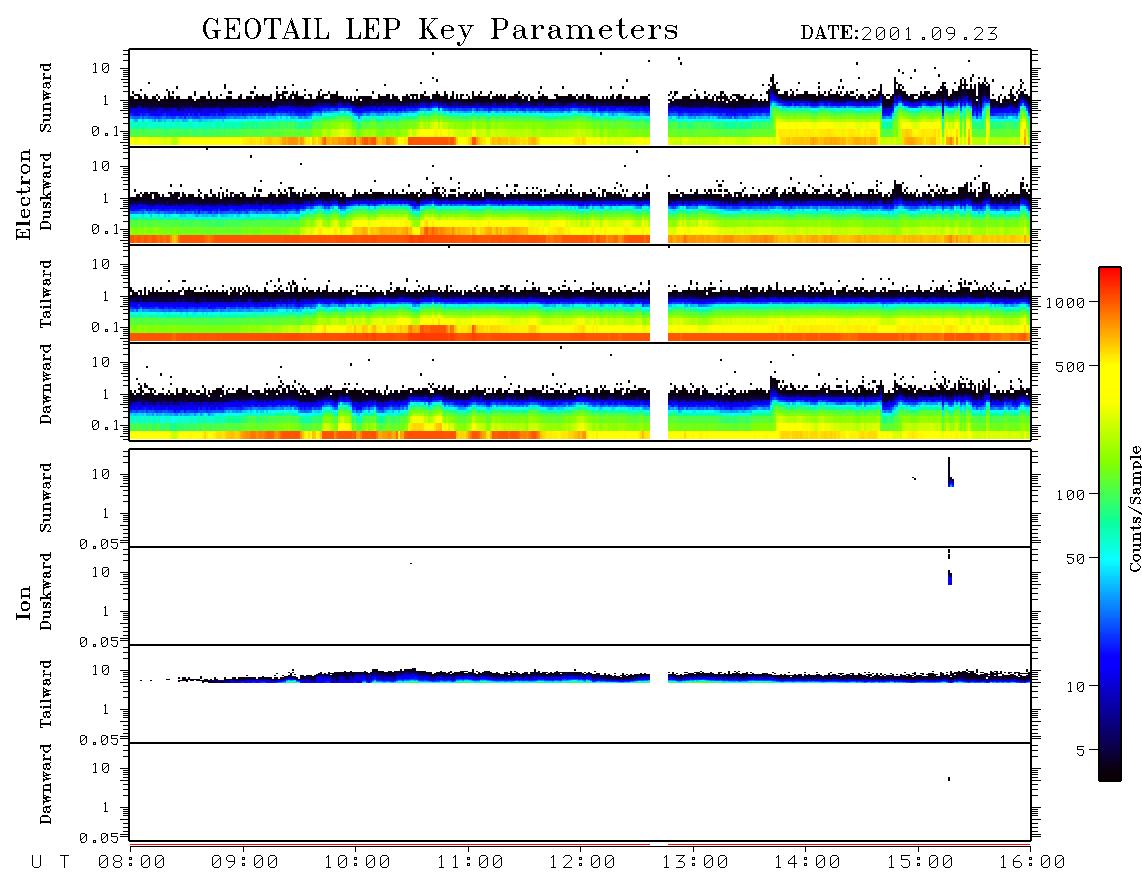Screen dimensions: 1142x880
Task: Click the 14:00 time tick label
Action: [x=807, y=862]
